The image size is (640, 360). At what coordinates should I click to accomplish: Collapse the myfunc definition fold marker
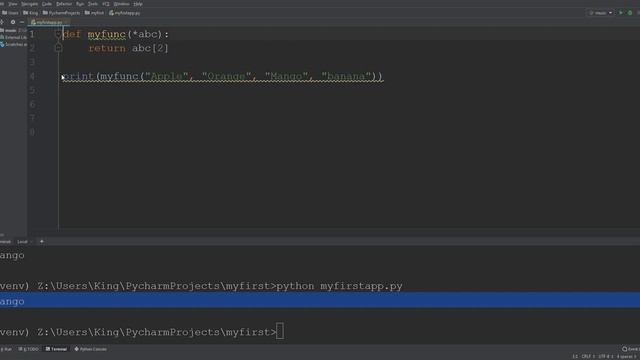58,34
